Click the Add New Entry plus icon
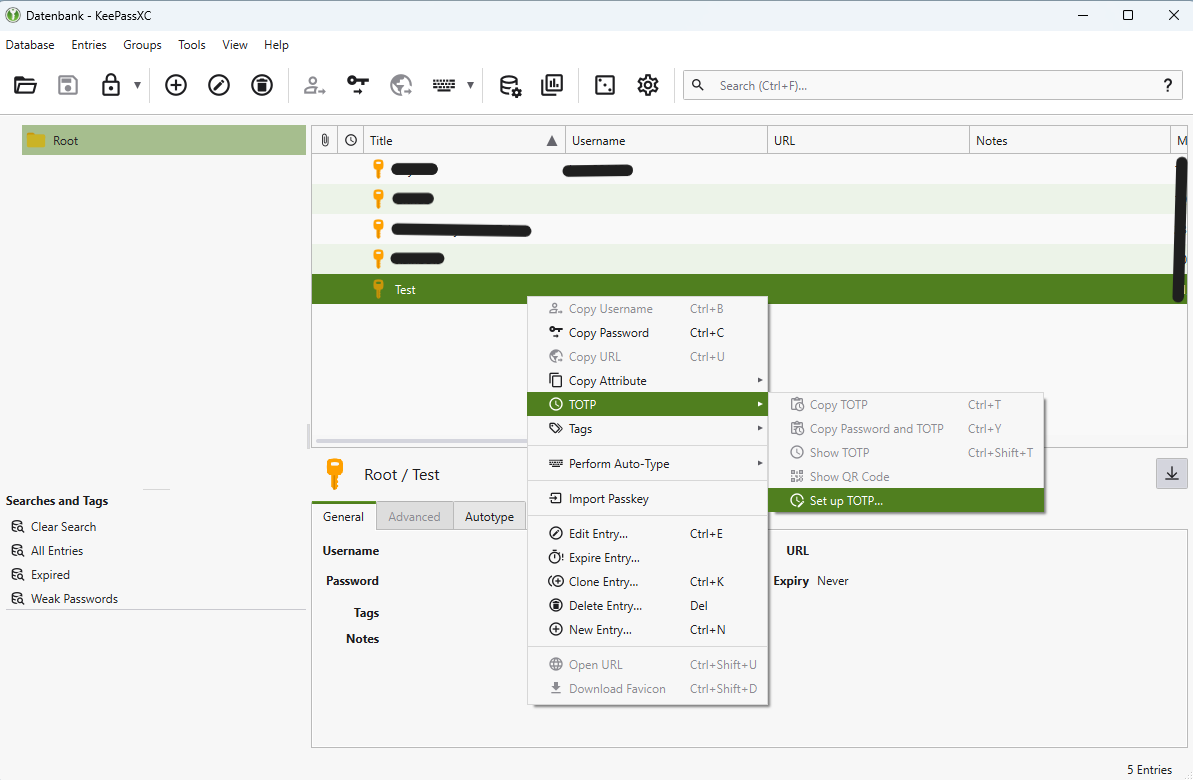The image size is (1193, 780). [176, 85]
